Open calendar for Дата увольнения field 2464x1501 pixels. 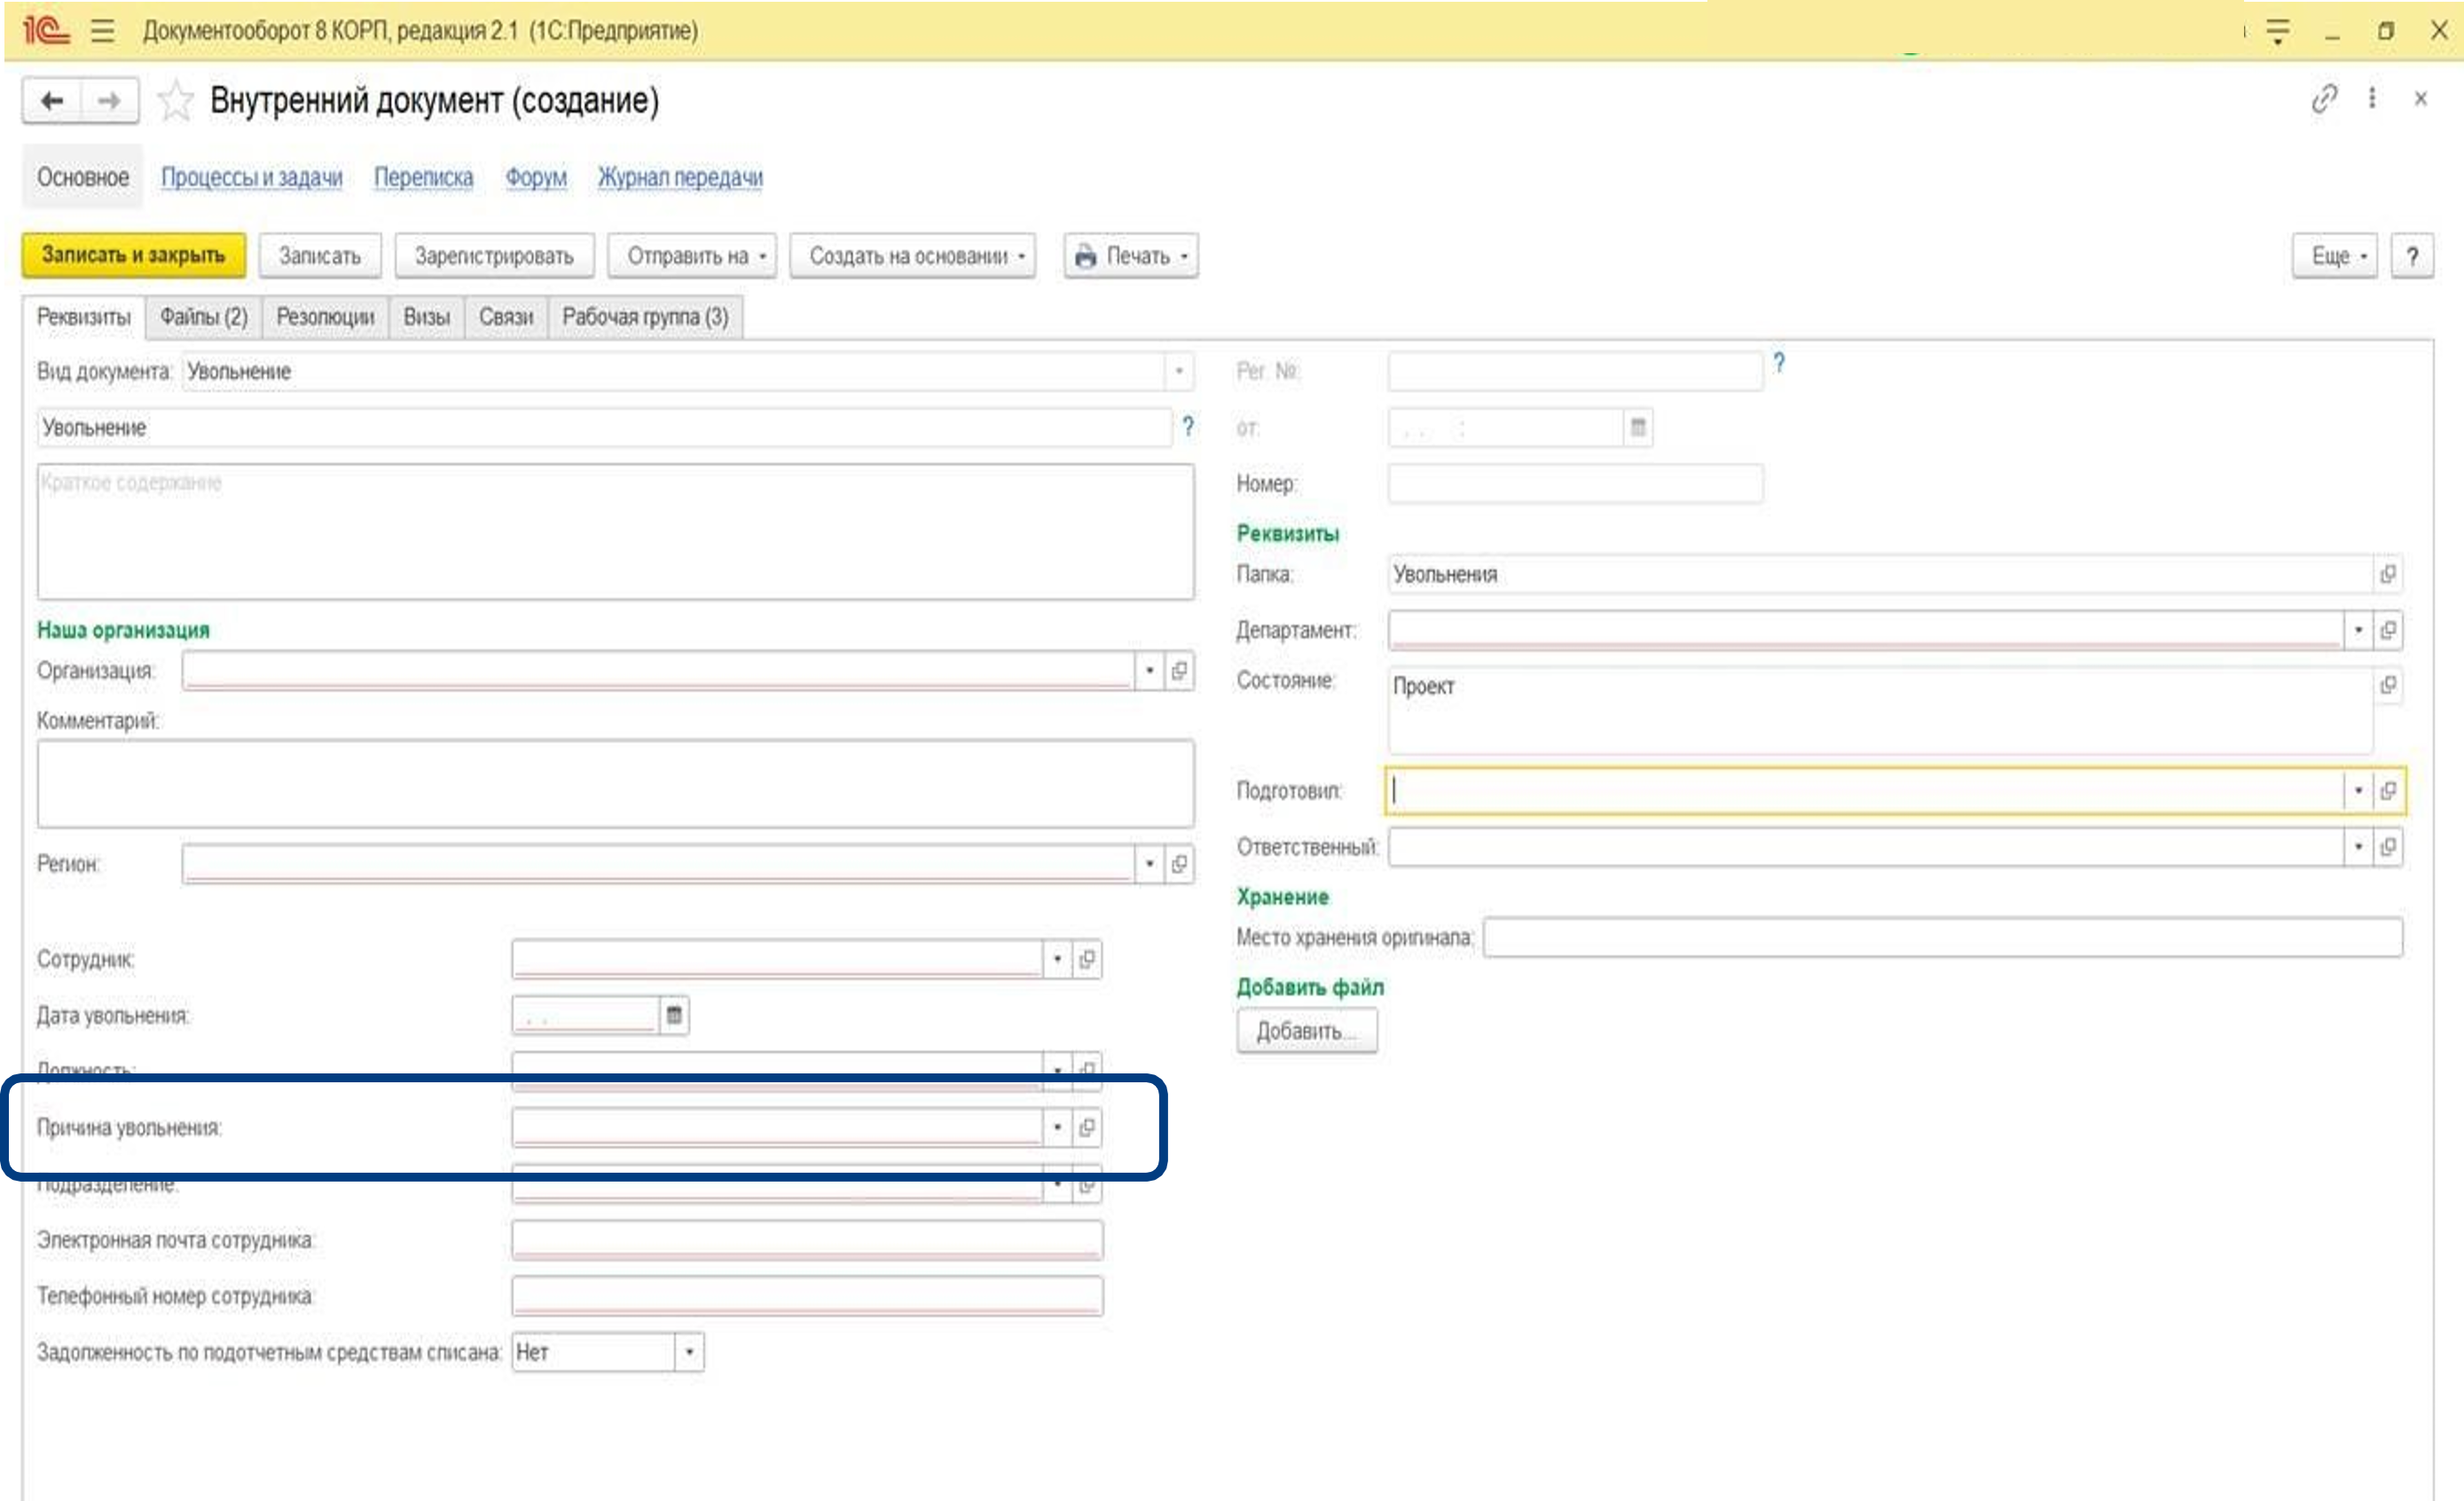[x=674, y=1015]
